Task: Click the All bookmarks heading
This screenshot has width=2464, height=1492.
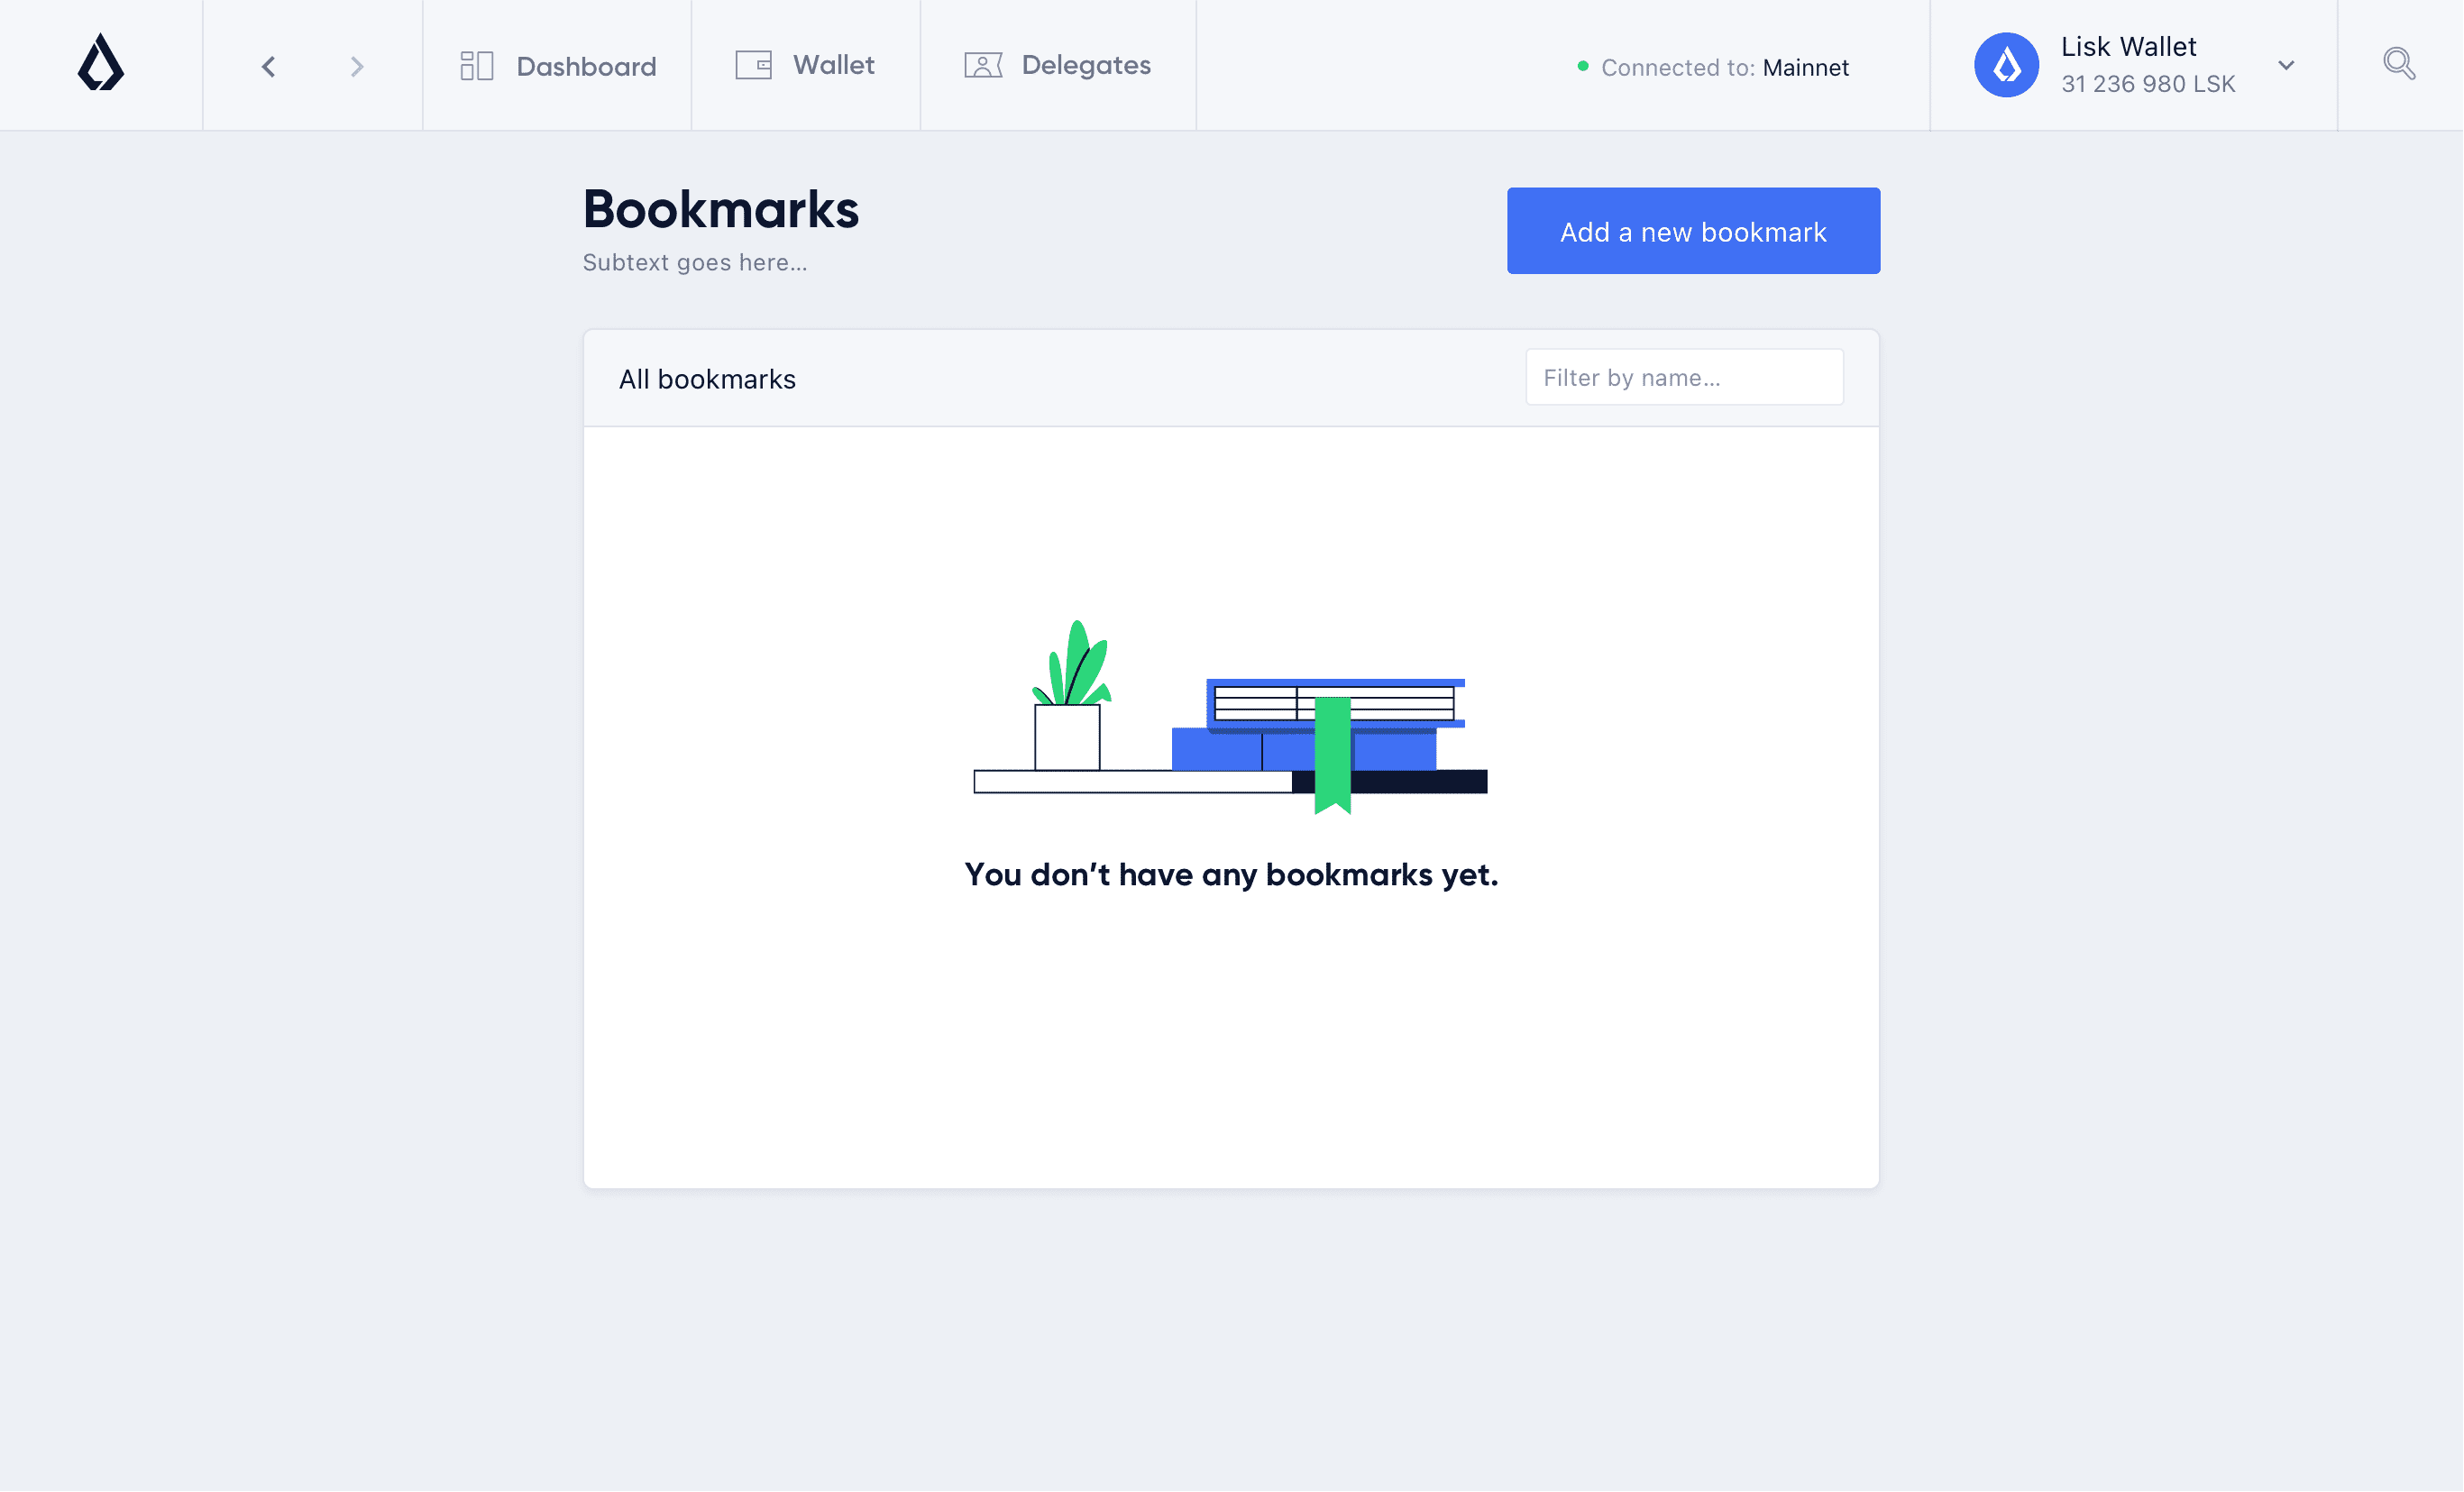Action: pyautogui.click(x=707, y=378)
